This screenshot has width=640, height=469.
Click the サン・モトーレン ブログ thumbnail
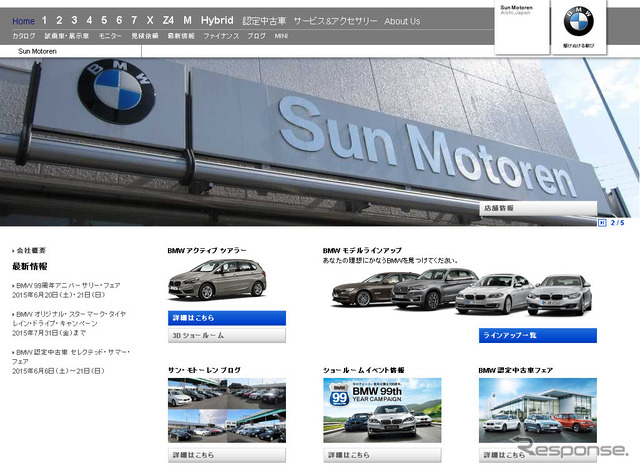(x=227, y=410)
